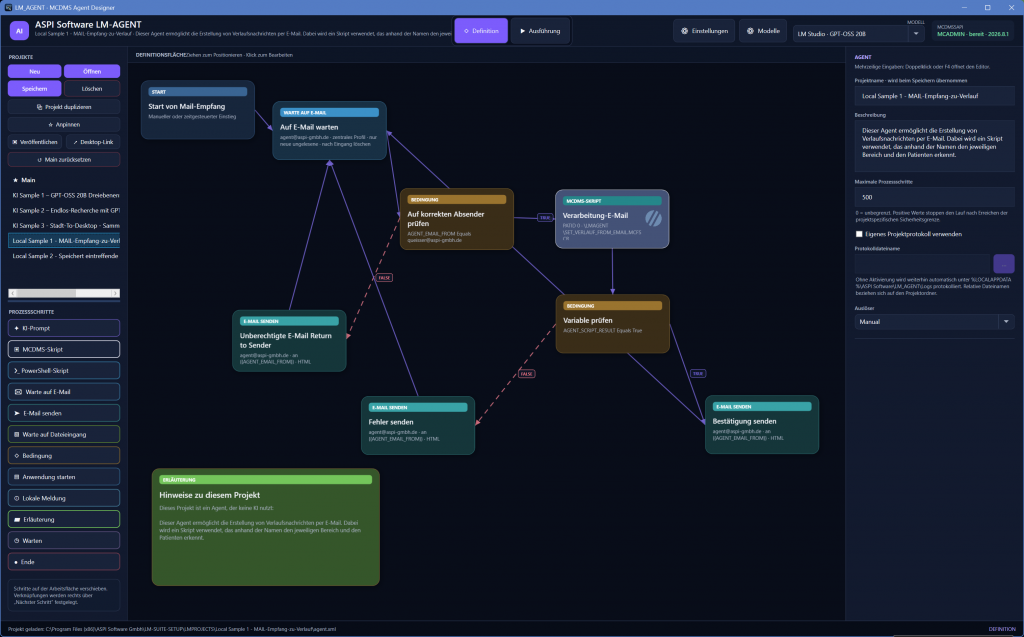The image size is (1024, 637).
Task: Add a KI-Prompt process step
Action: point(64,328)
